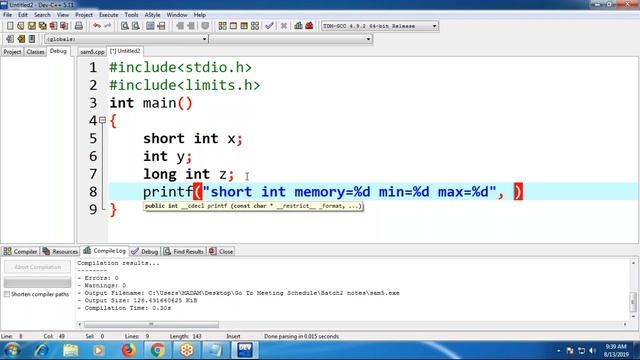
Task: Open the Window menu
Action: (x=177, y=15)
